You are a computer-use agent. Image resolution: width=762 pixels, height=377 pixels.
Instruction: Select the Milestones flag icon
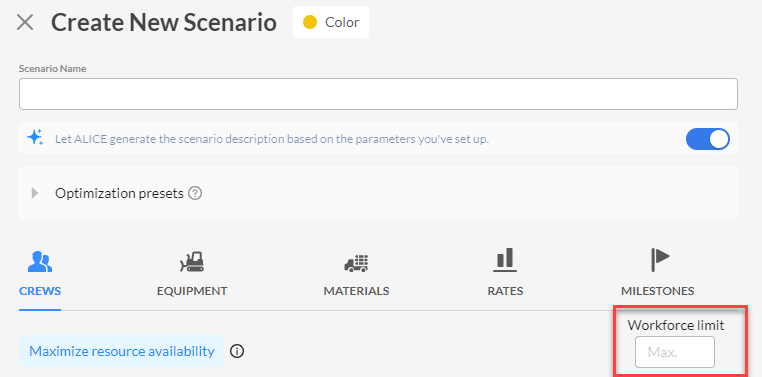(659, 260)
